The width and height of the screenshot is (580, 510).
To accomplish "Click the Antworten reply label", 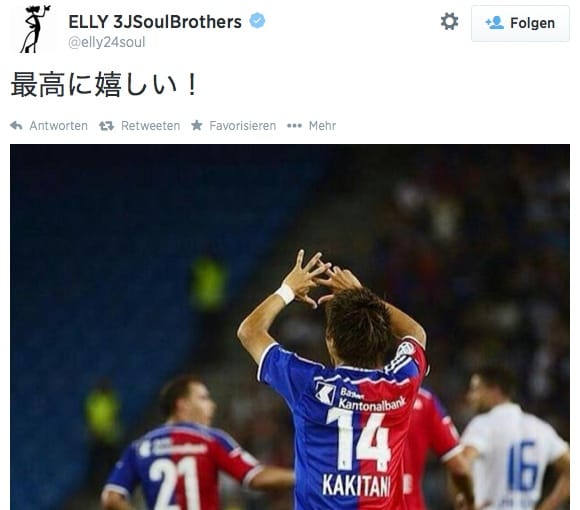I will [58, 126].
